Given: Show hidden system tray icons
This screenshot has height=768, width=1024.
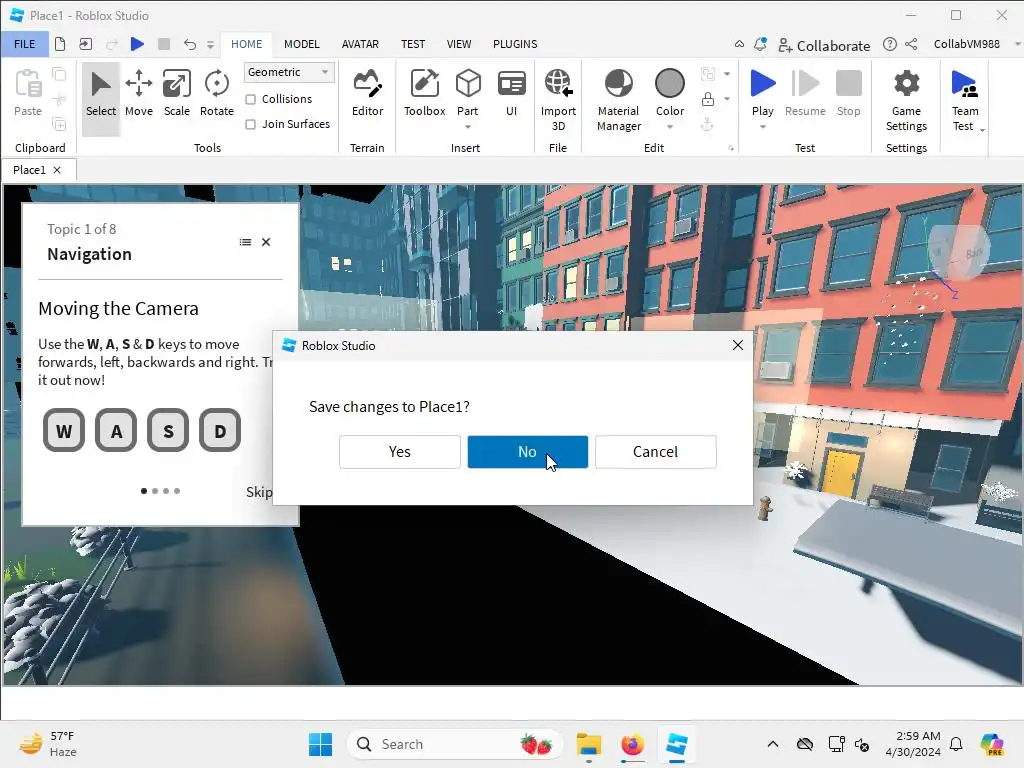Looking at the screenshot, I should 773,744.
